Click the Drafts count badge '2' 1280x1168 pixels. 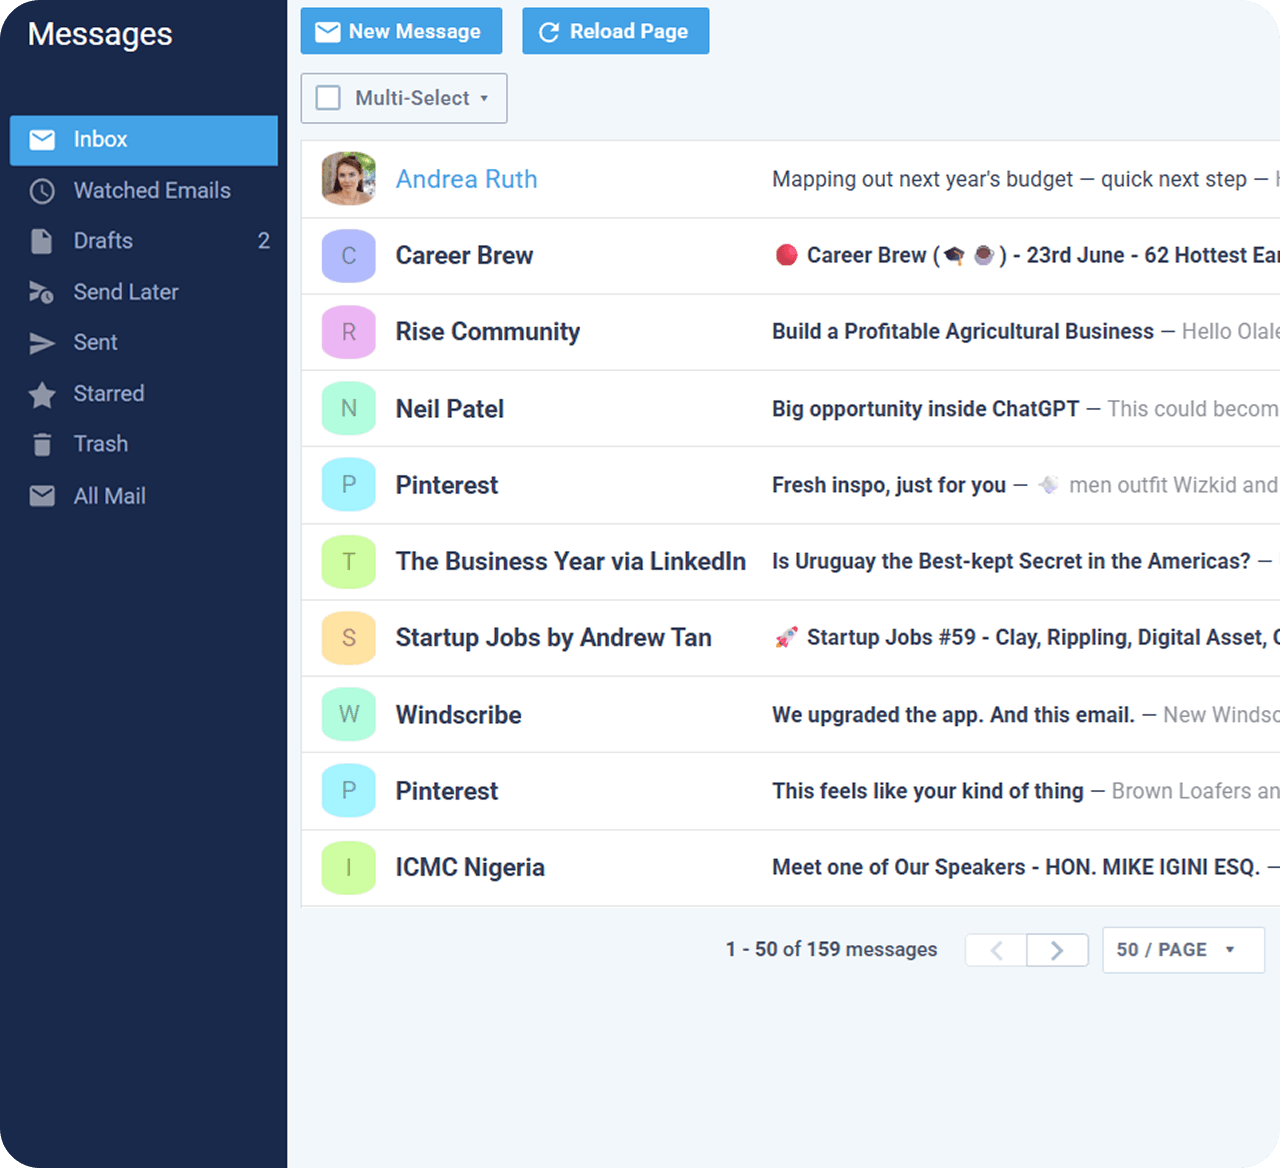(x=264, y=241)
